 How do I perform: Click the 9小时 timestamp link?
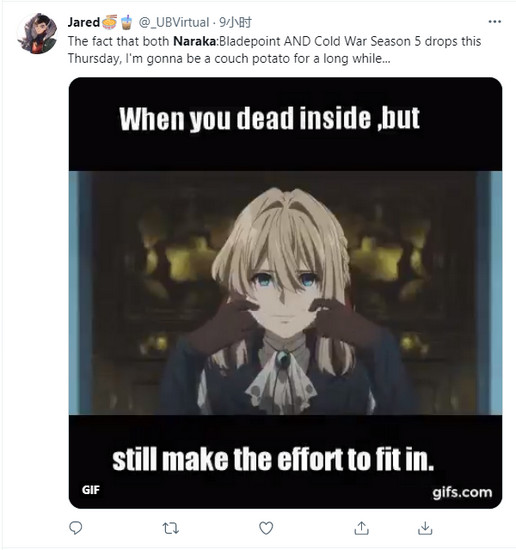[235, 22]
